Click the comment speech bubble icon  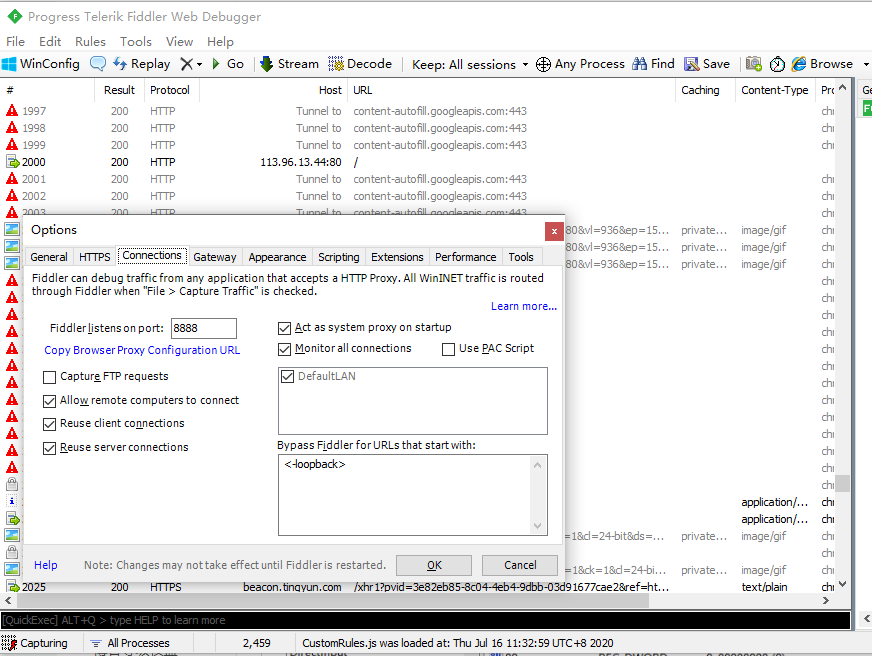(x=98, y=64)
